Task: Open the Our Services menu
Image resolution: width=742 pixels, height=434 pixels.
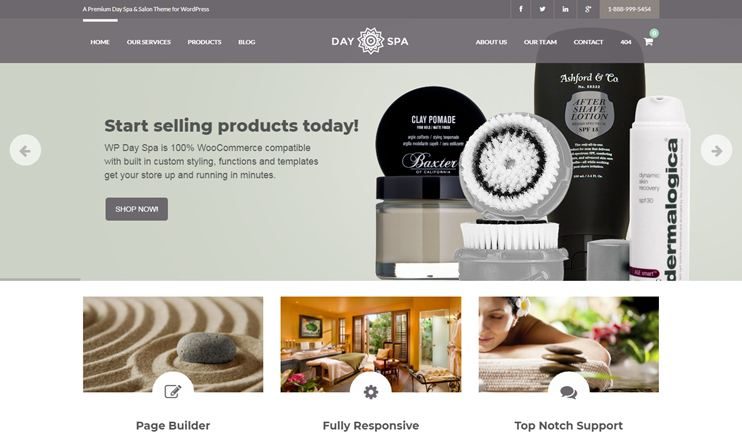Action: point(149,42)
